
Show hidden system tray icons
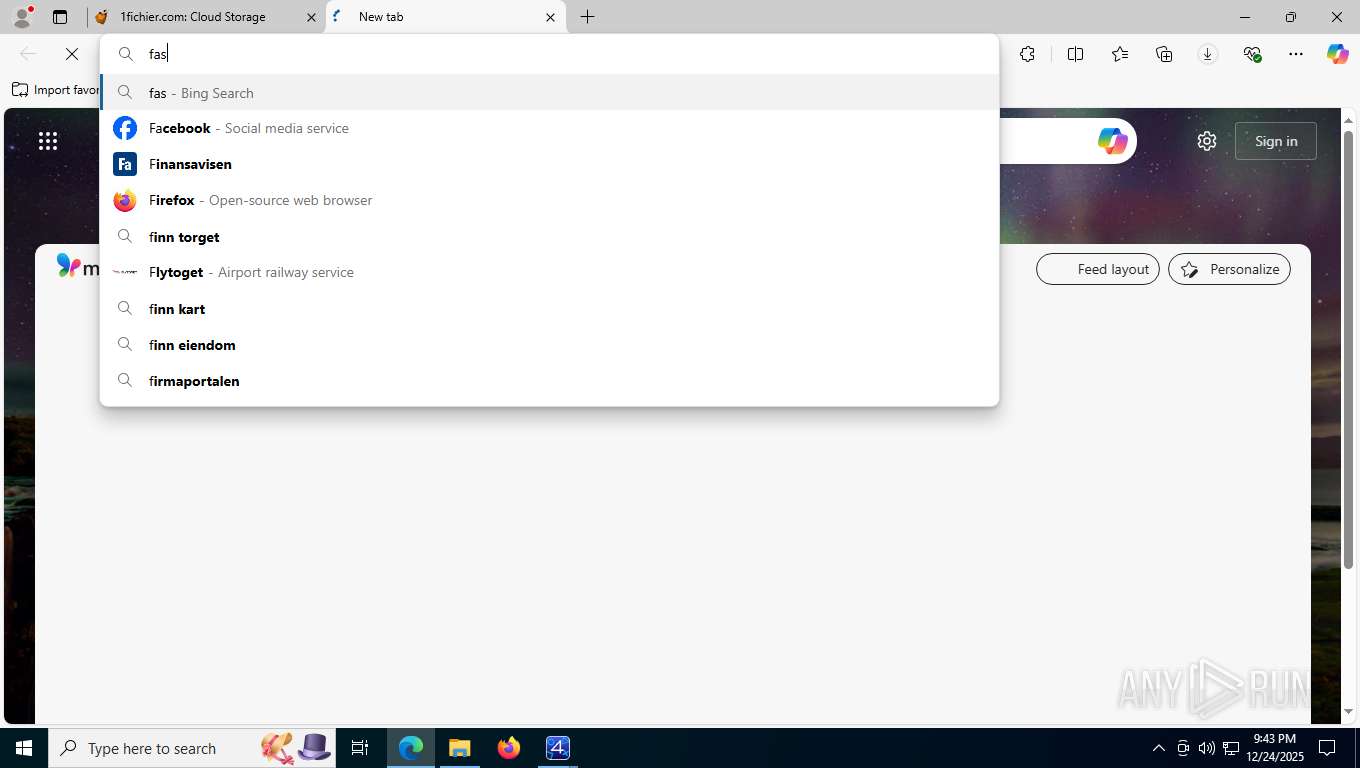1158,748
